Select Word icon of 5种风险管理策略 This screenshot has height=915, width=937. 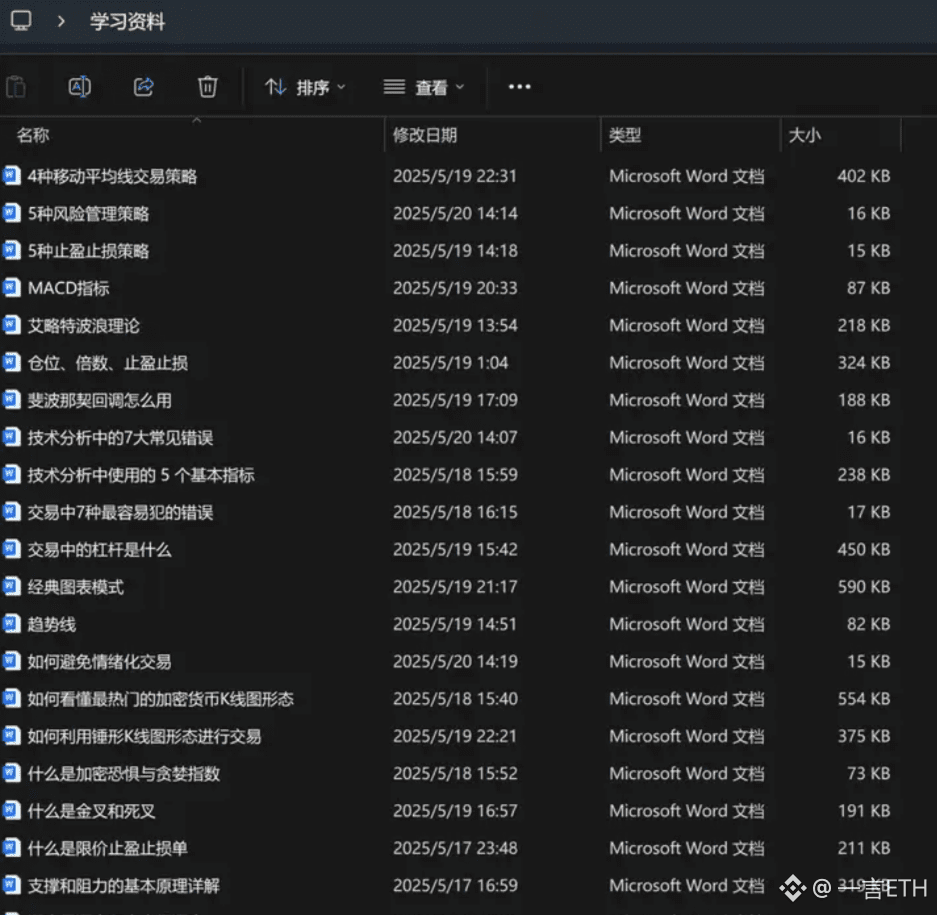coord(11,213)
